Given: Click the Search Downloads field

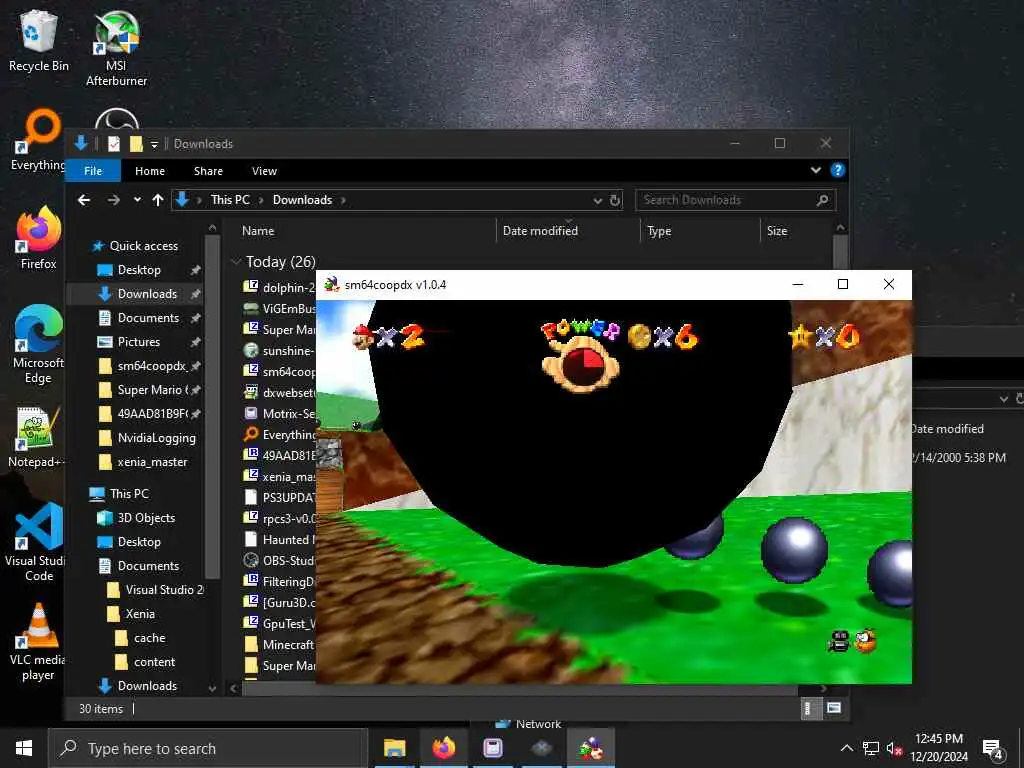Looking at the screenshot, I should click(x=735, y=200).
